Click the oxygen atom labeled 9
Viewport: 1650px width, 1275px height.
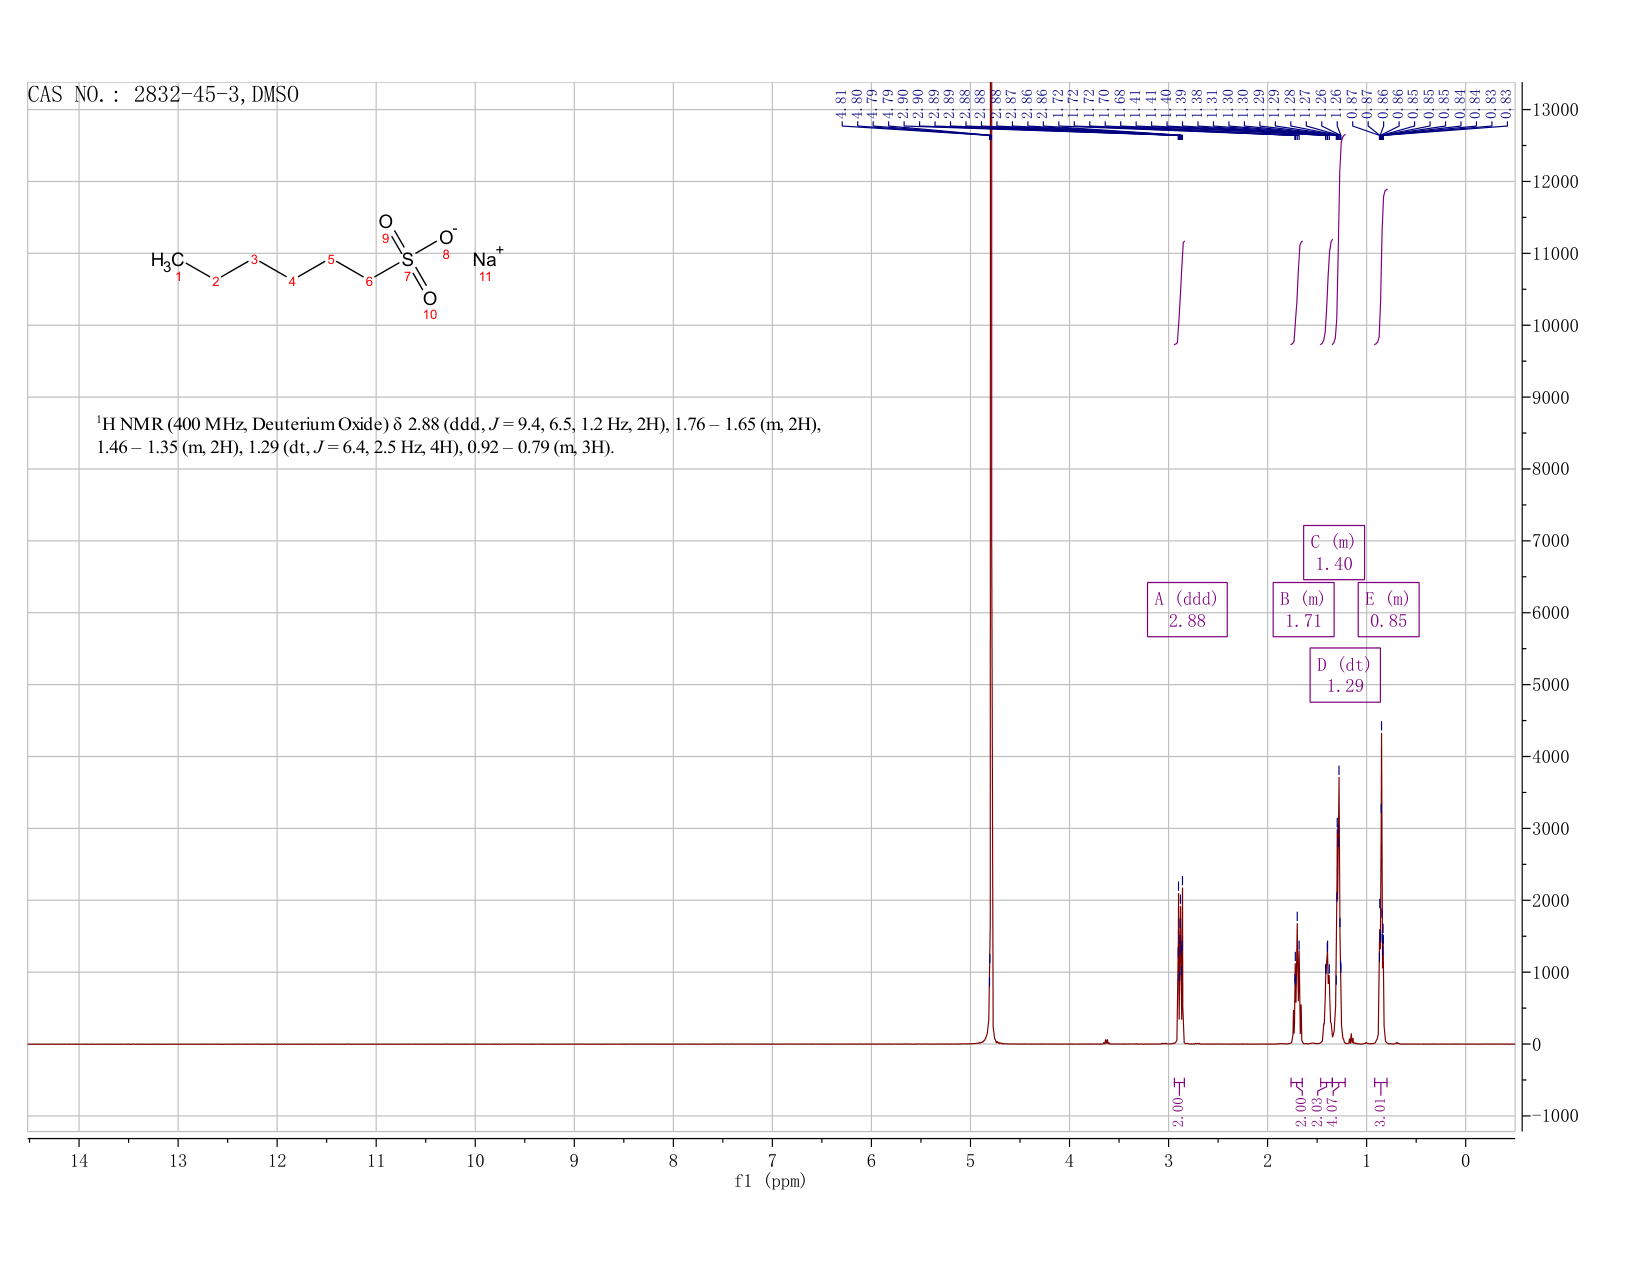386,222
